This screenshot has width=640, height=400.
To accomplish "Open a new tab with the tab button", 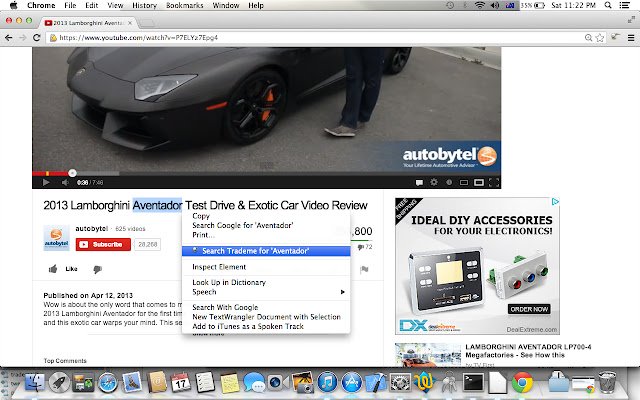I will 147,23.
